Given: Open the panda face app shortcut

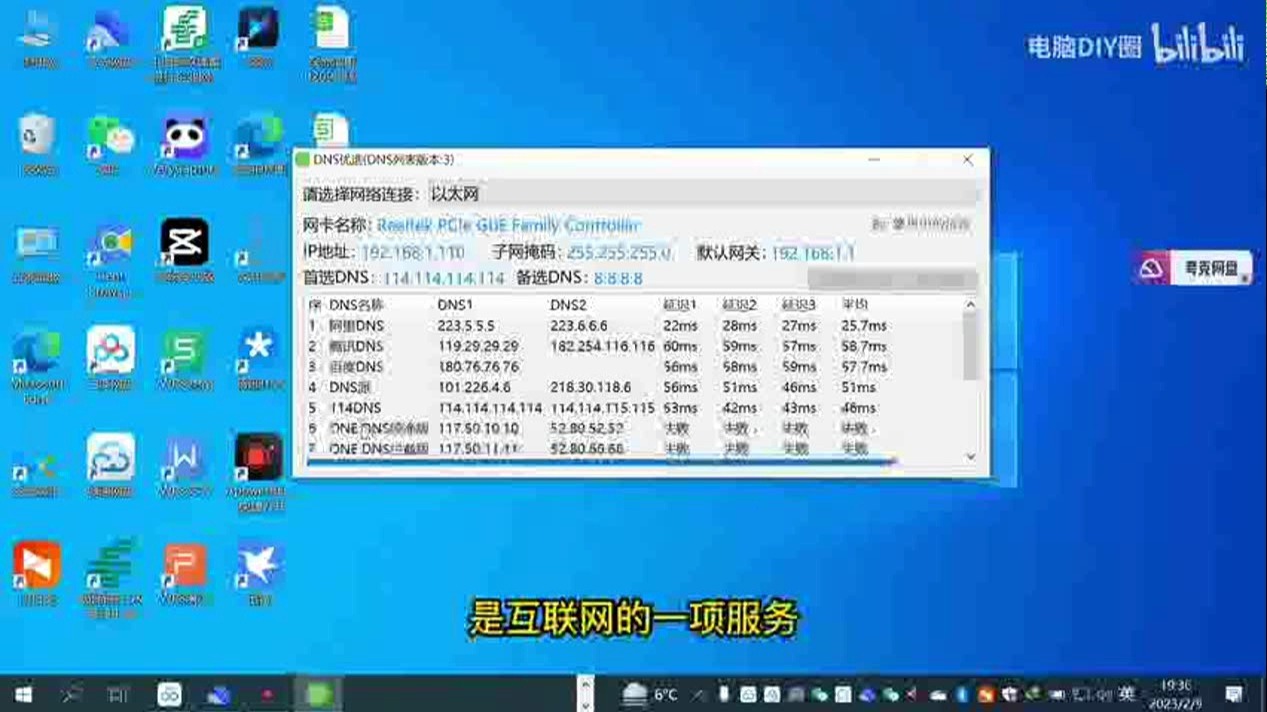Looking at the screenshot, I should coord(185,143).
